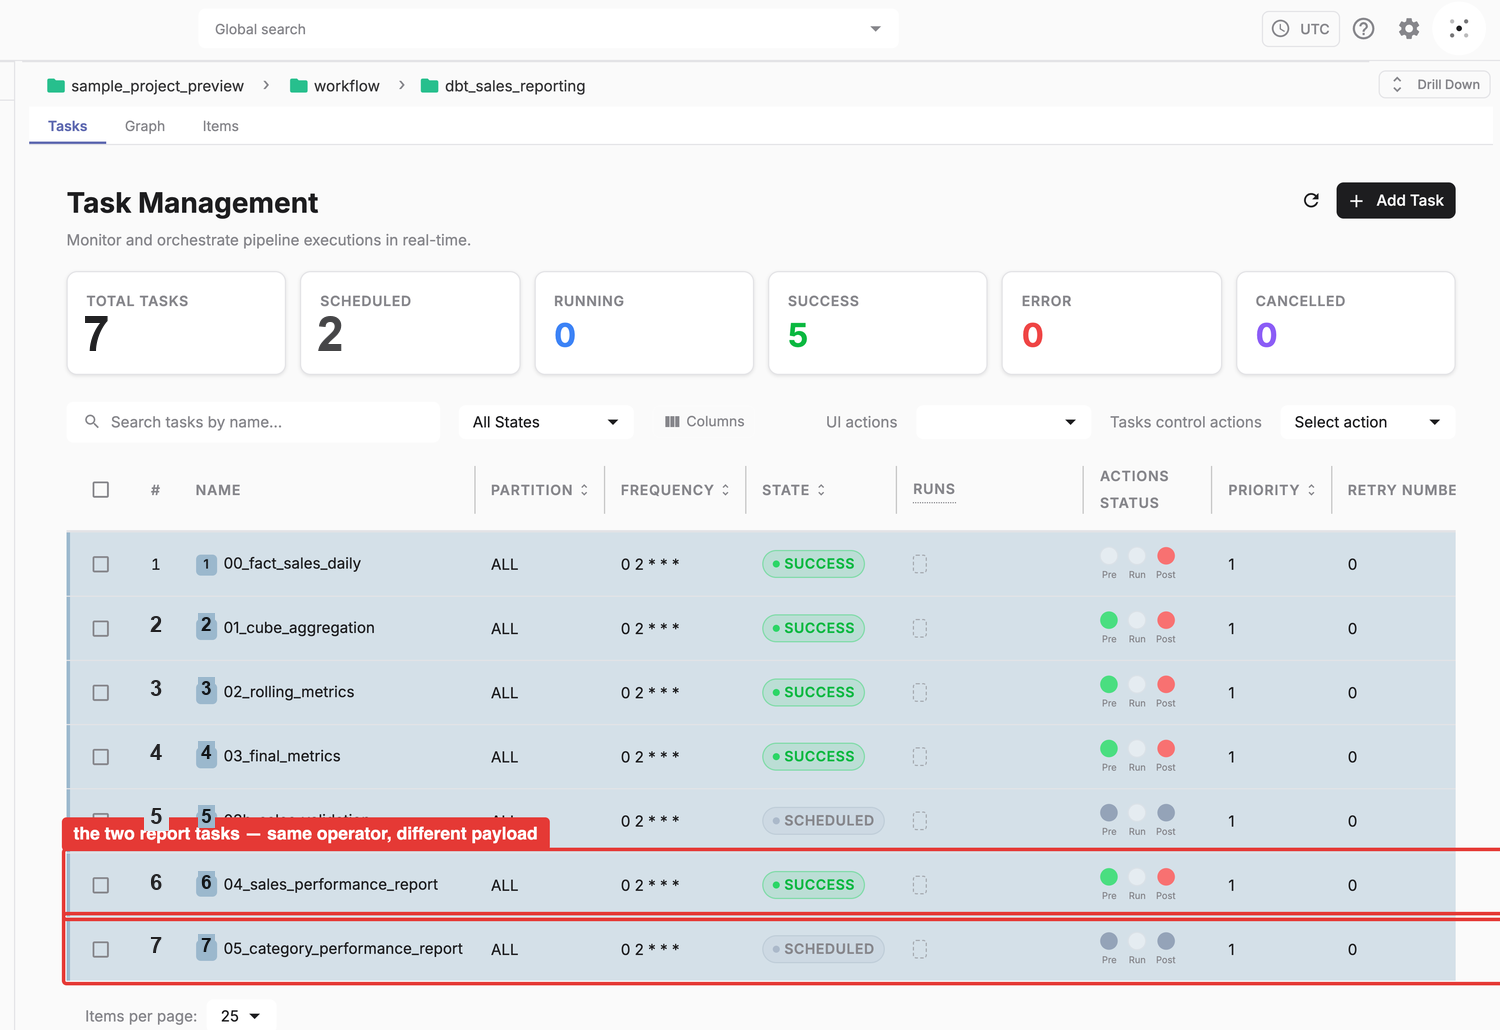1500x1030 pixels.
Task: Open the help question mark icon
Action: (1363, 29)
